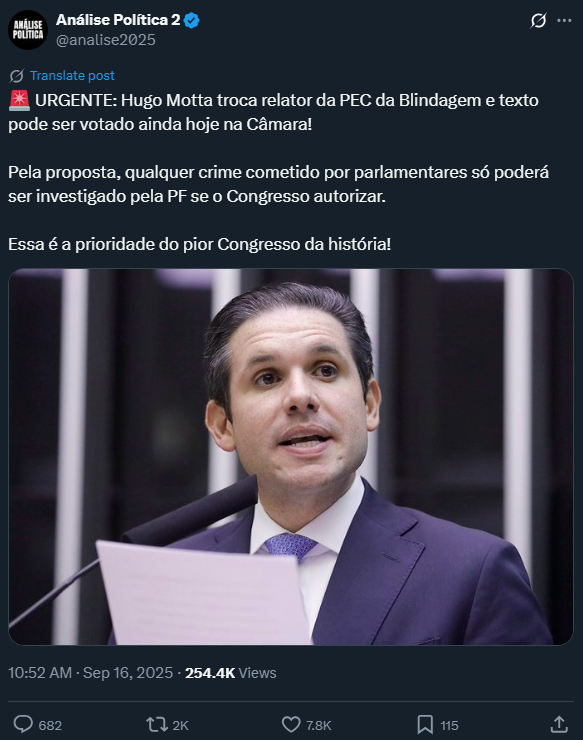Image resolution: width=583 pixels, height=740 pixels.
Task: Click the 10:52 AM Sep 16, 2025 timestamp
Action: pos(91,673)
